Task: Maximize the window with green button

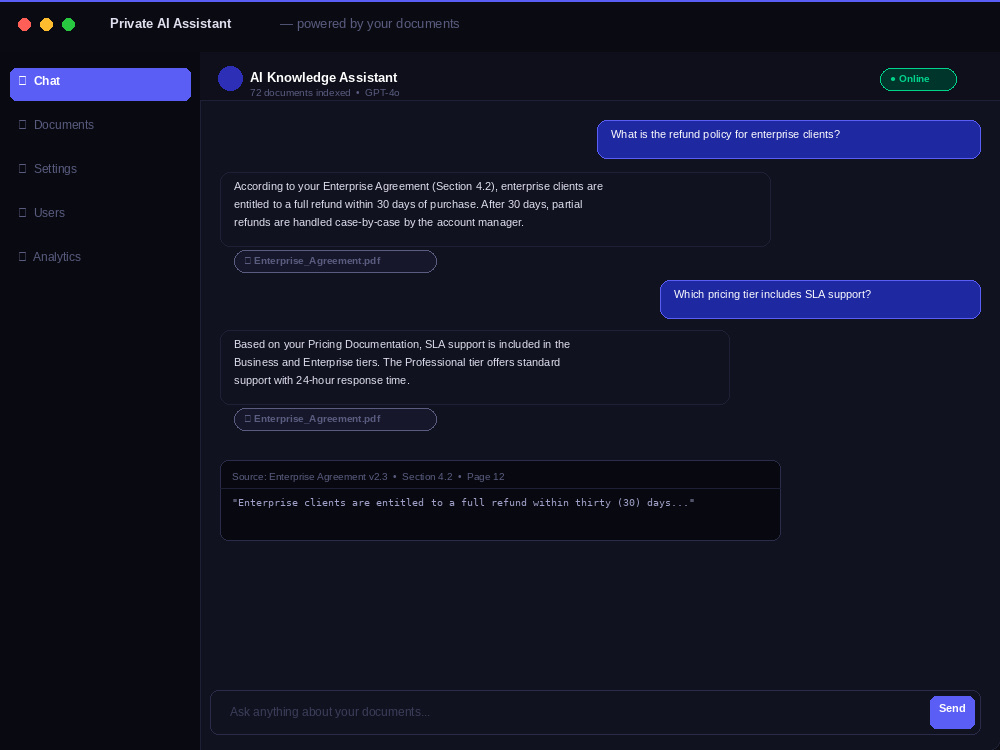Action: [x=68, y=24]
